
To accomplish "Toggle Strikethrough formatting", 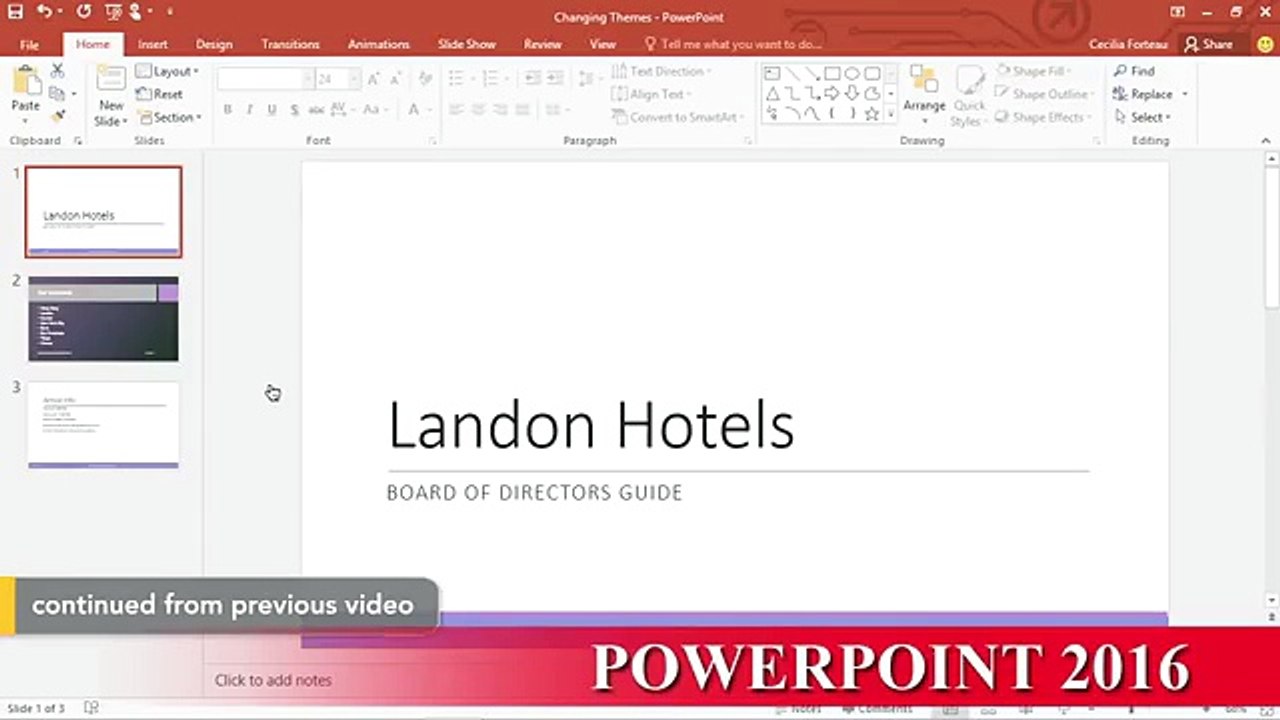I will tap(316, 109).
